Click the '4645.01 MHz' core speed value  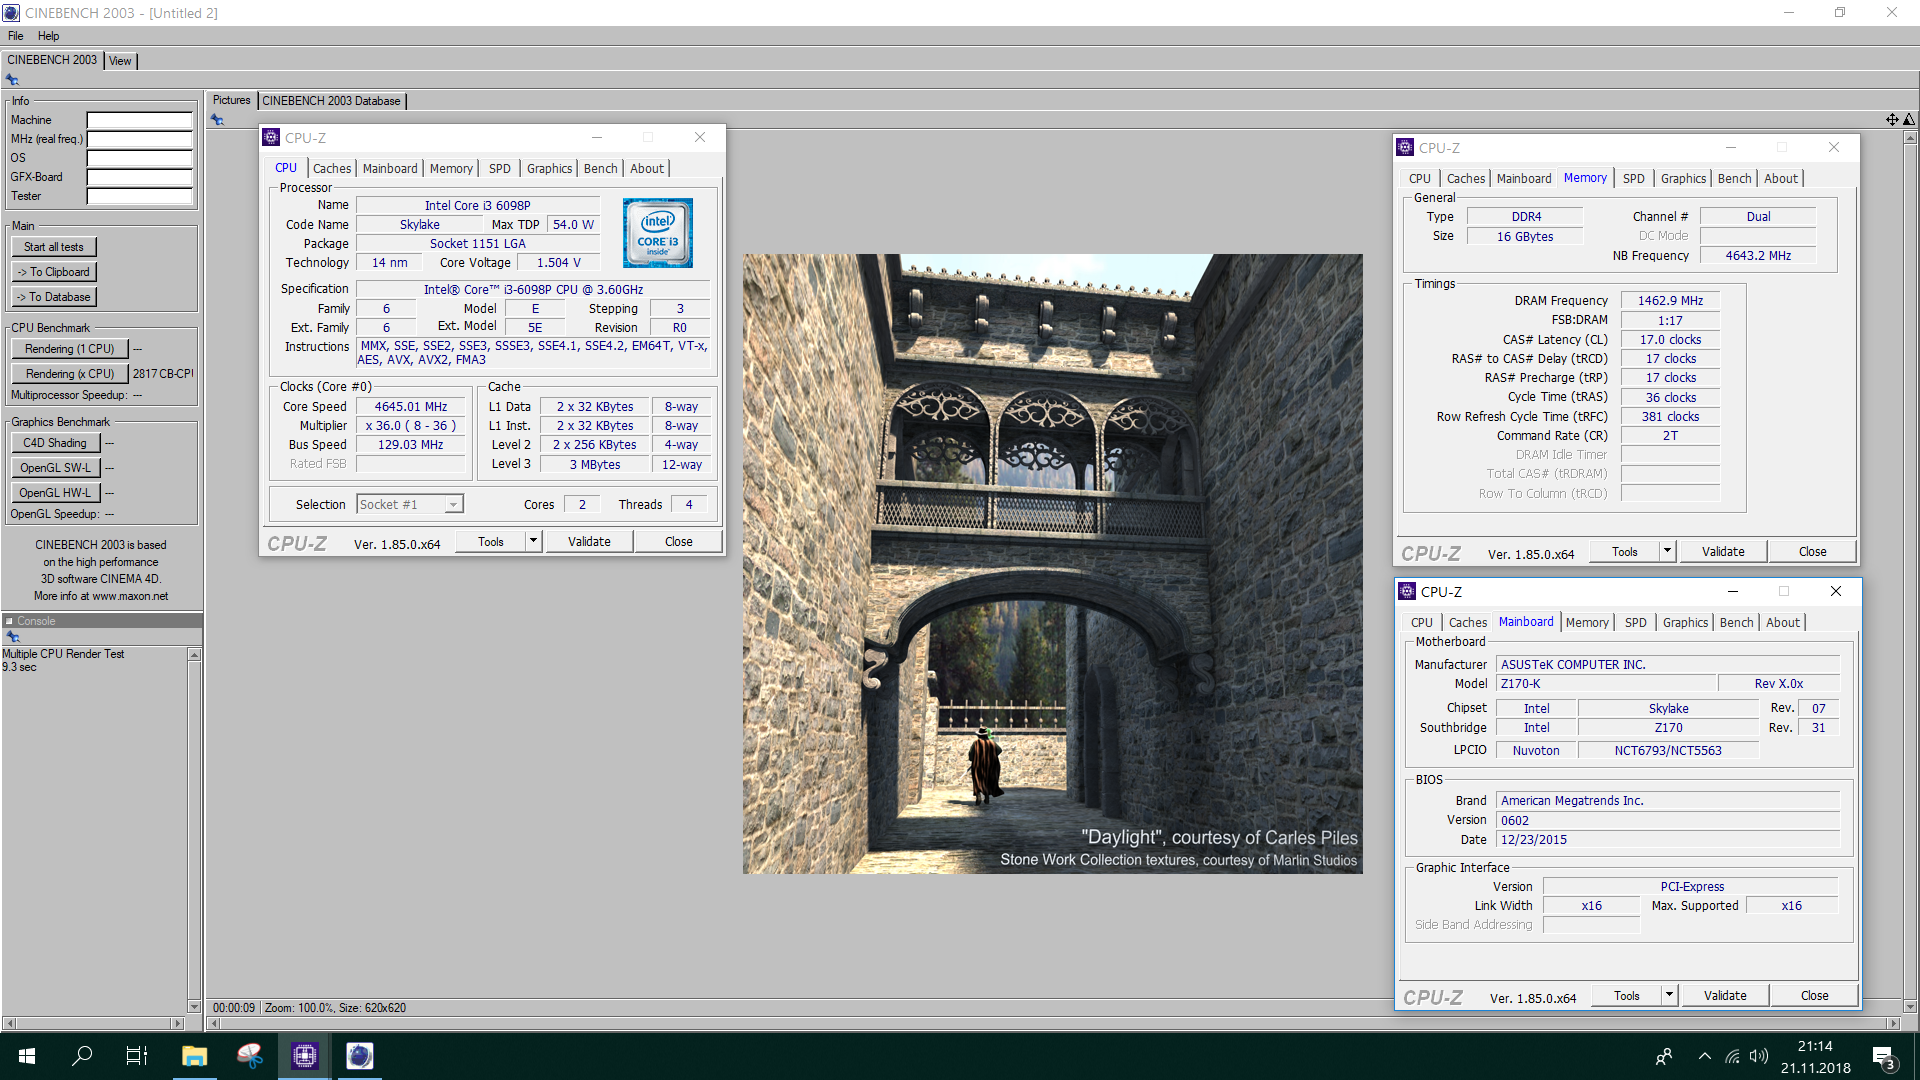pyautogui.click(x=410, y=407)
